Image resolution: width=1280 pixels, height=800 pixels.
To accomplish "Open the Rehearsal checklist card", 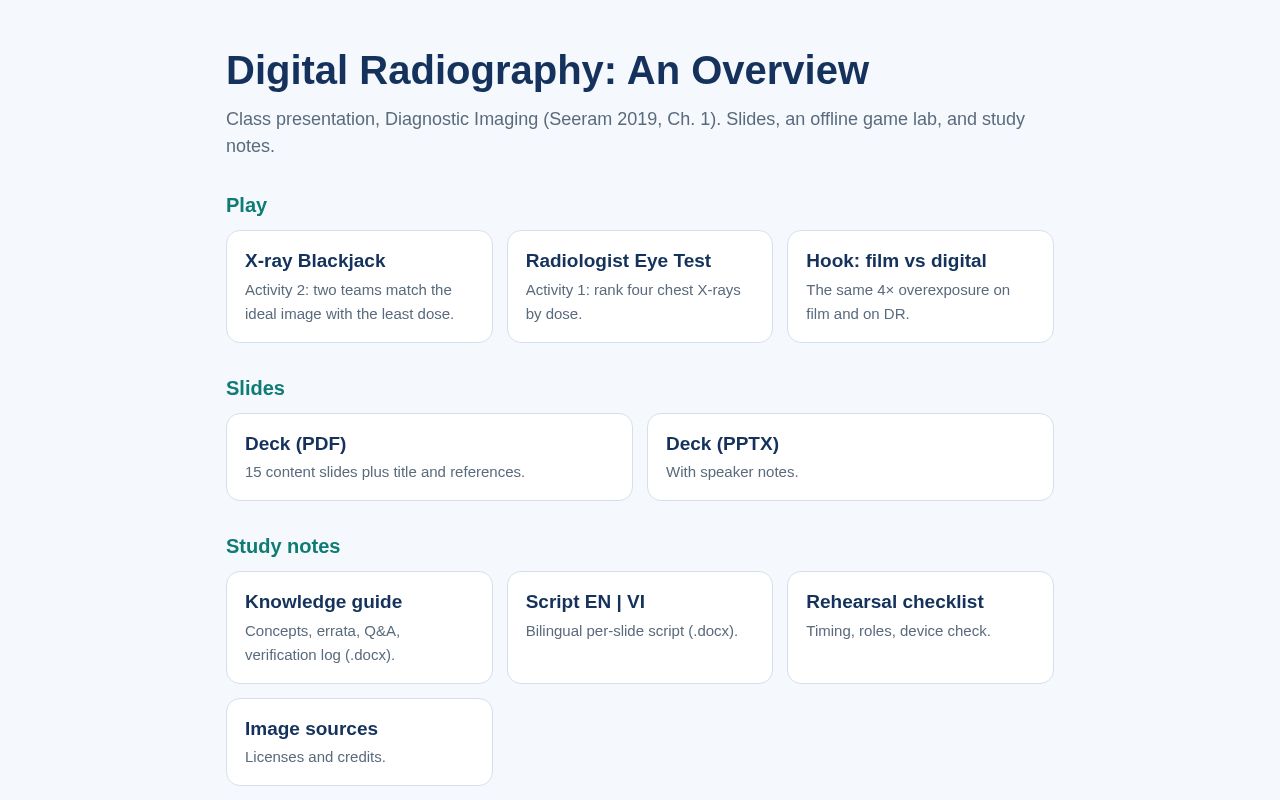I will [x=920, y=628].
